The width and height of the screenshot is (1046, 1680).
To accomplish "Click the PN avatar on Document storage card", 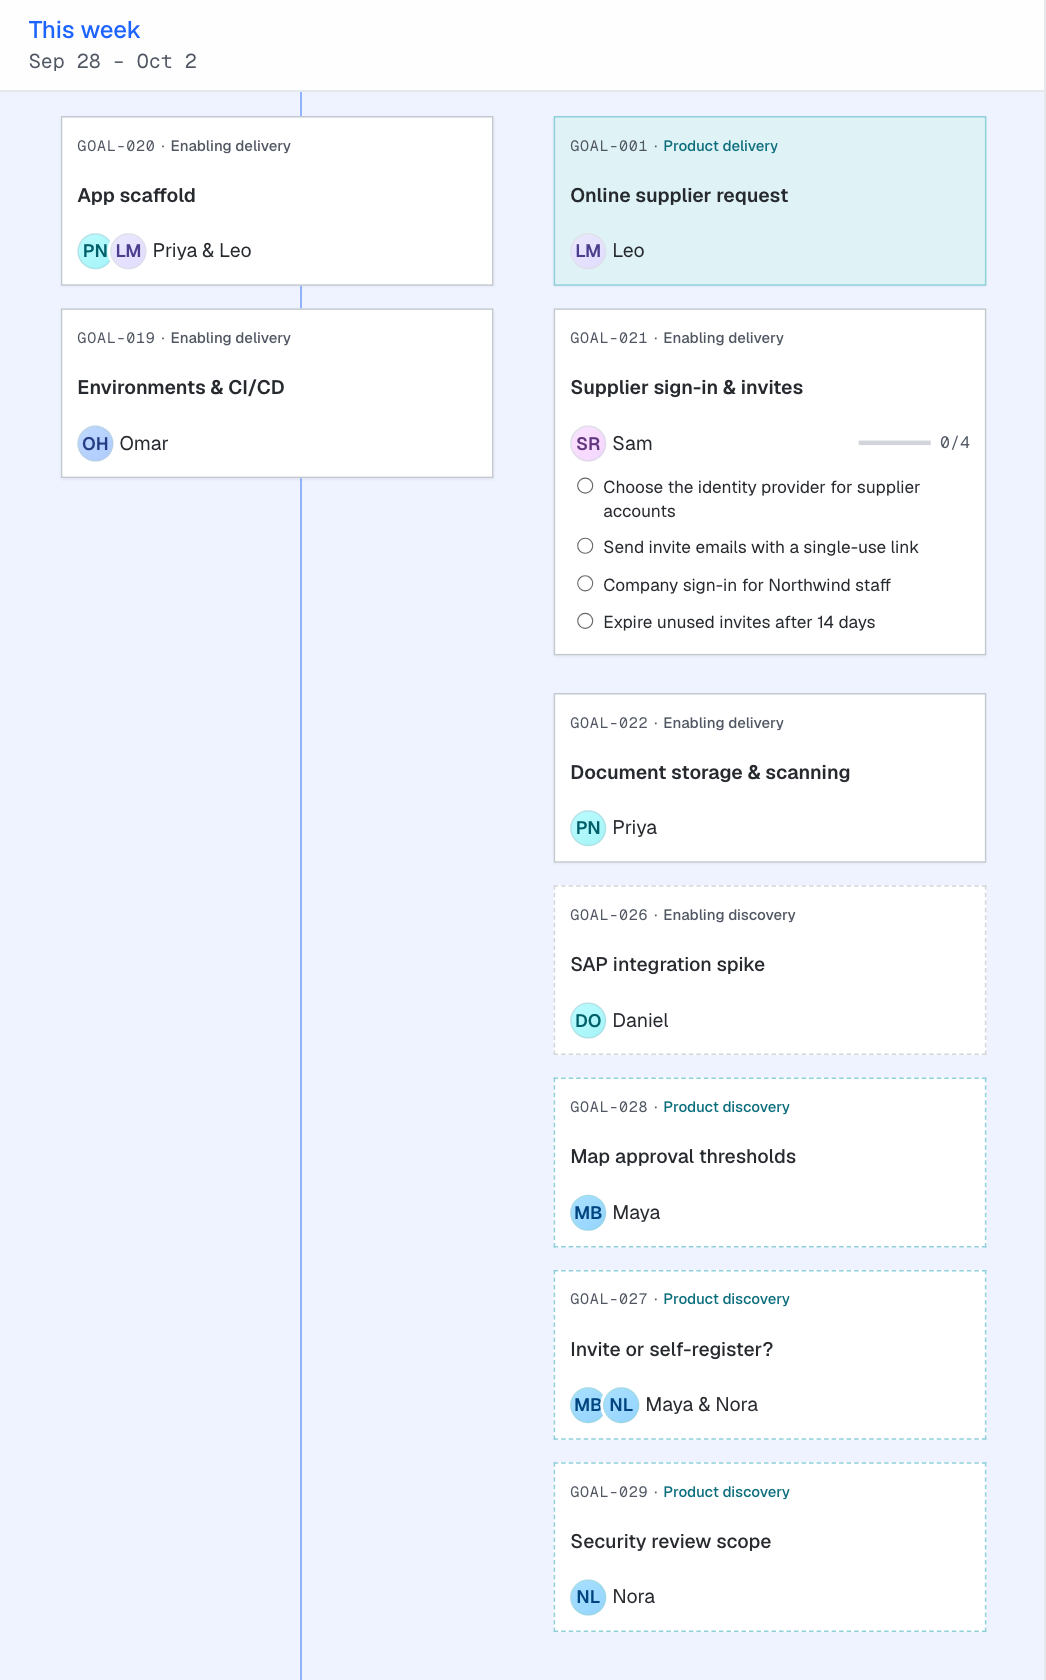I will (588, 828).
